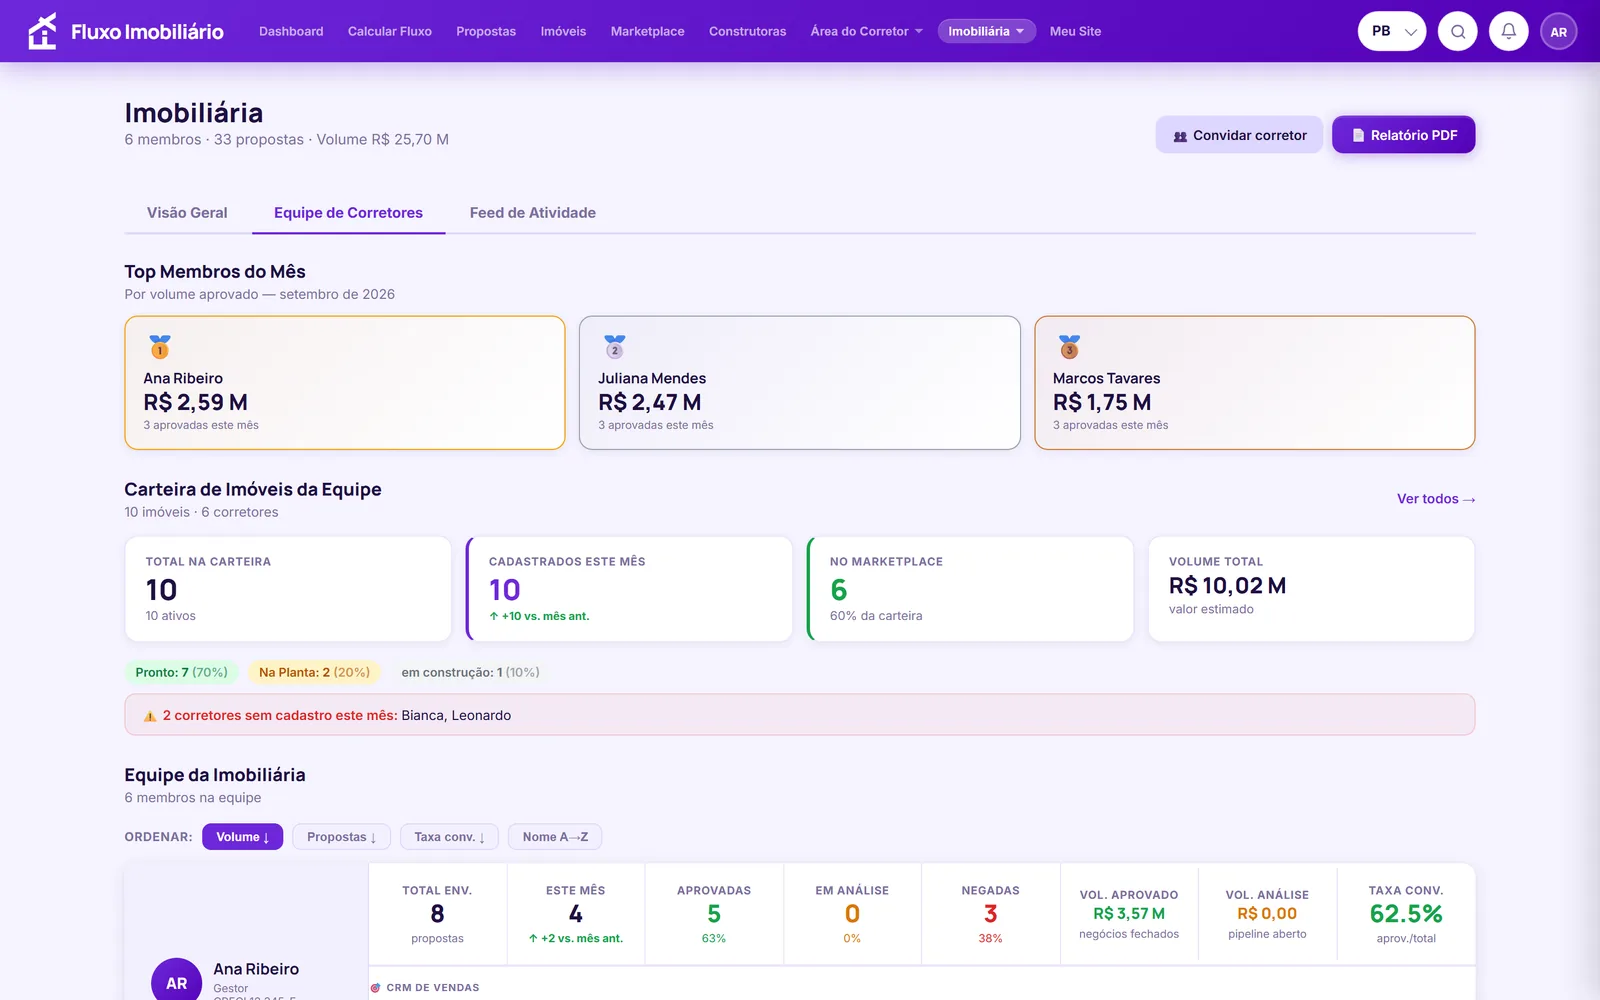Image resolution: width=1600 pixels, height=1000 pixels.
Task: Click the gold medal on Ana Ribeiro card
Action: point(160,347)
